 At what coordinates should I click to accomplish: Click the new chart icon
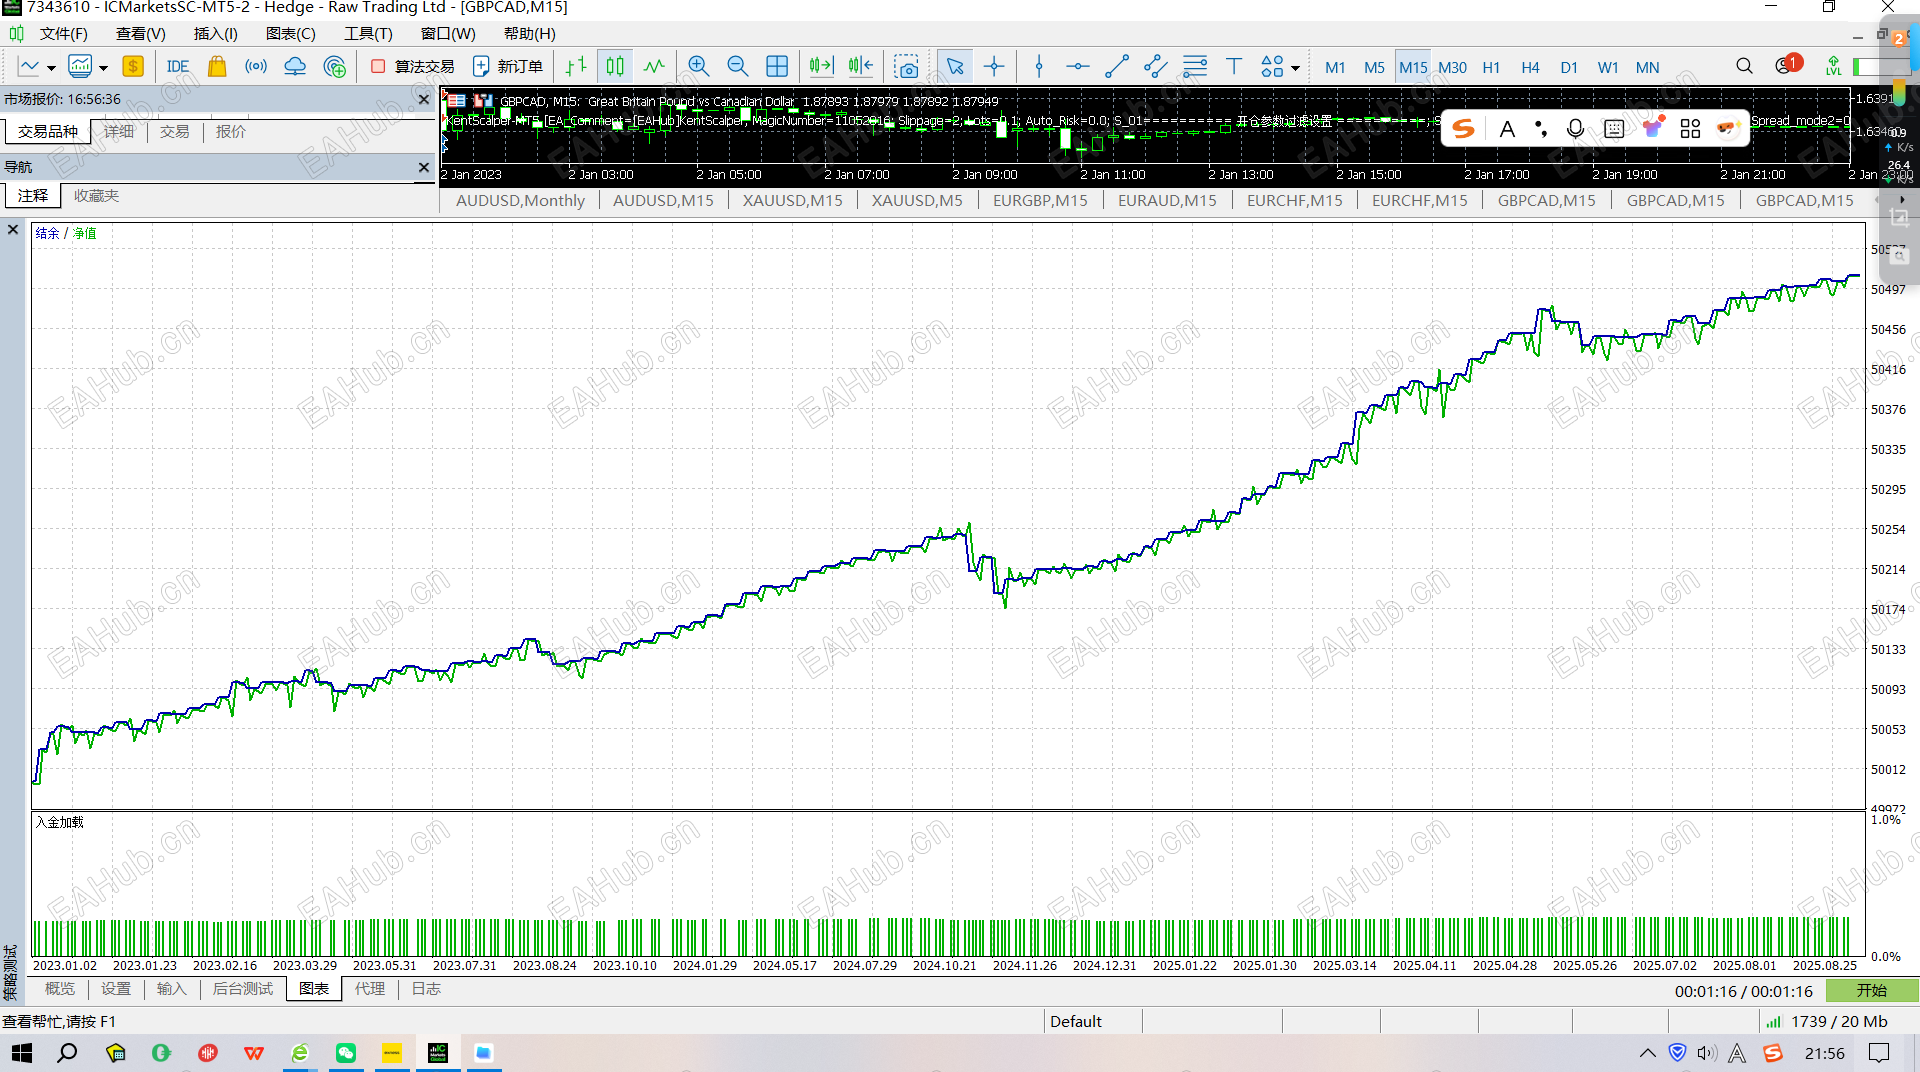click(x=28, y=67)
